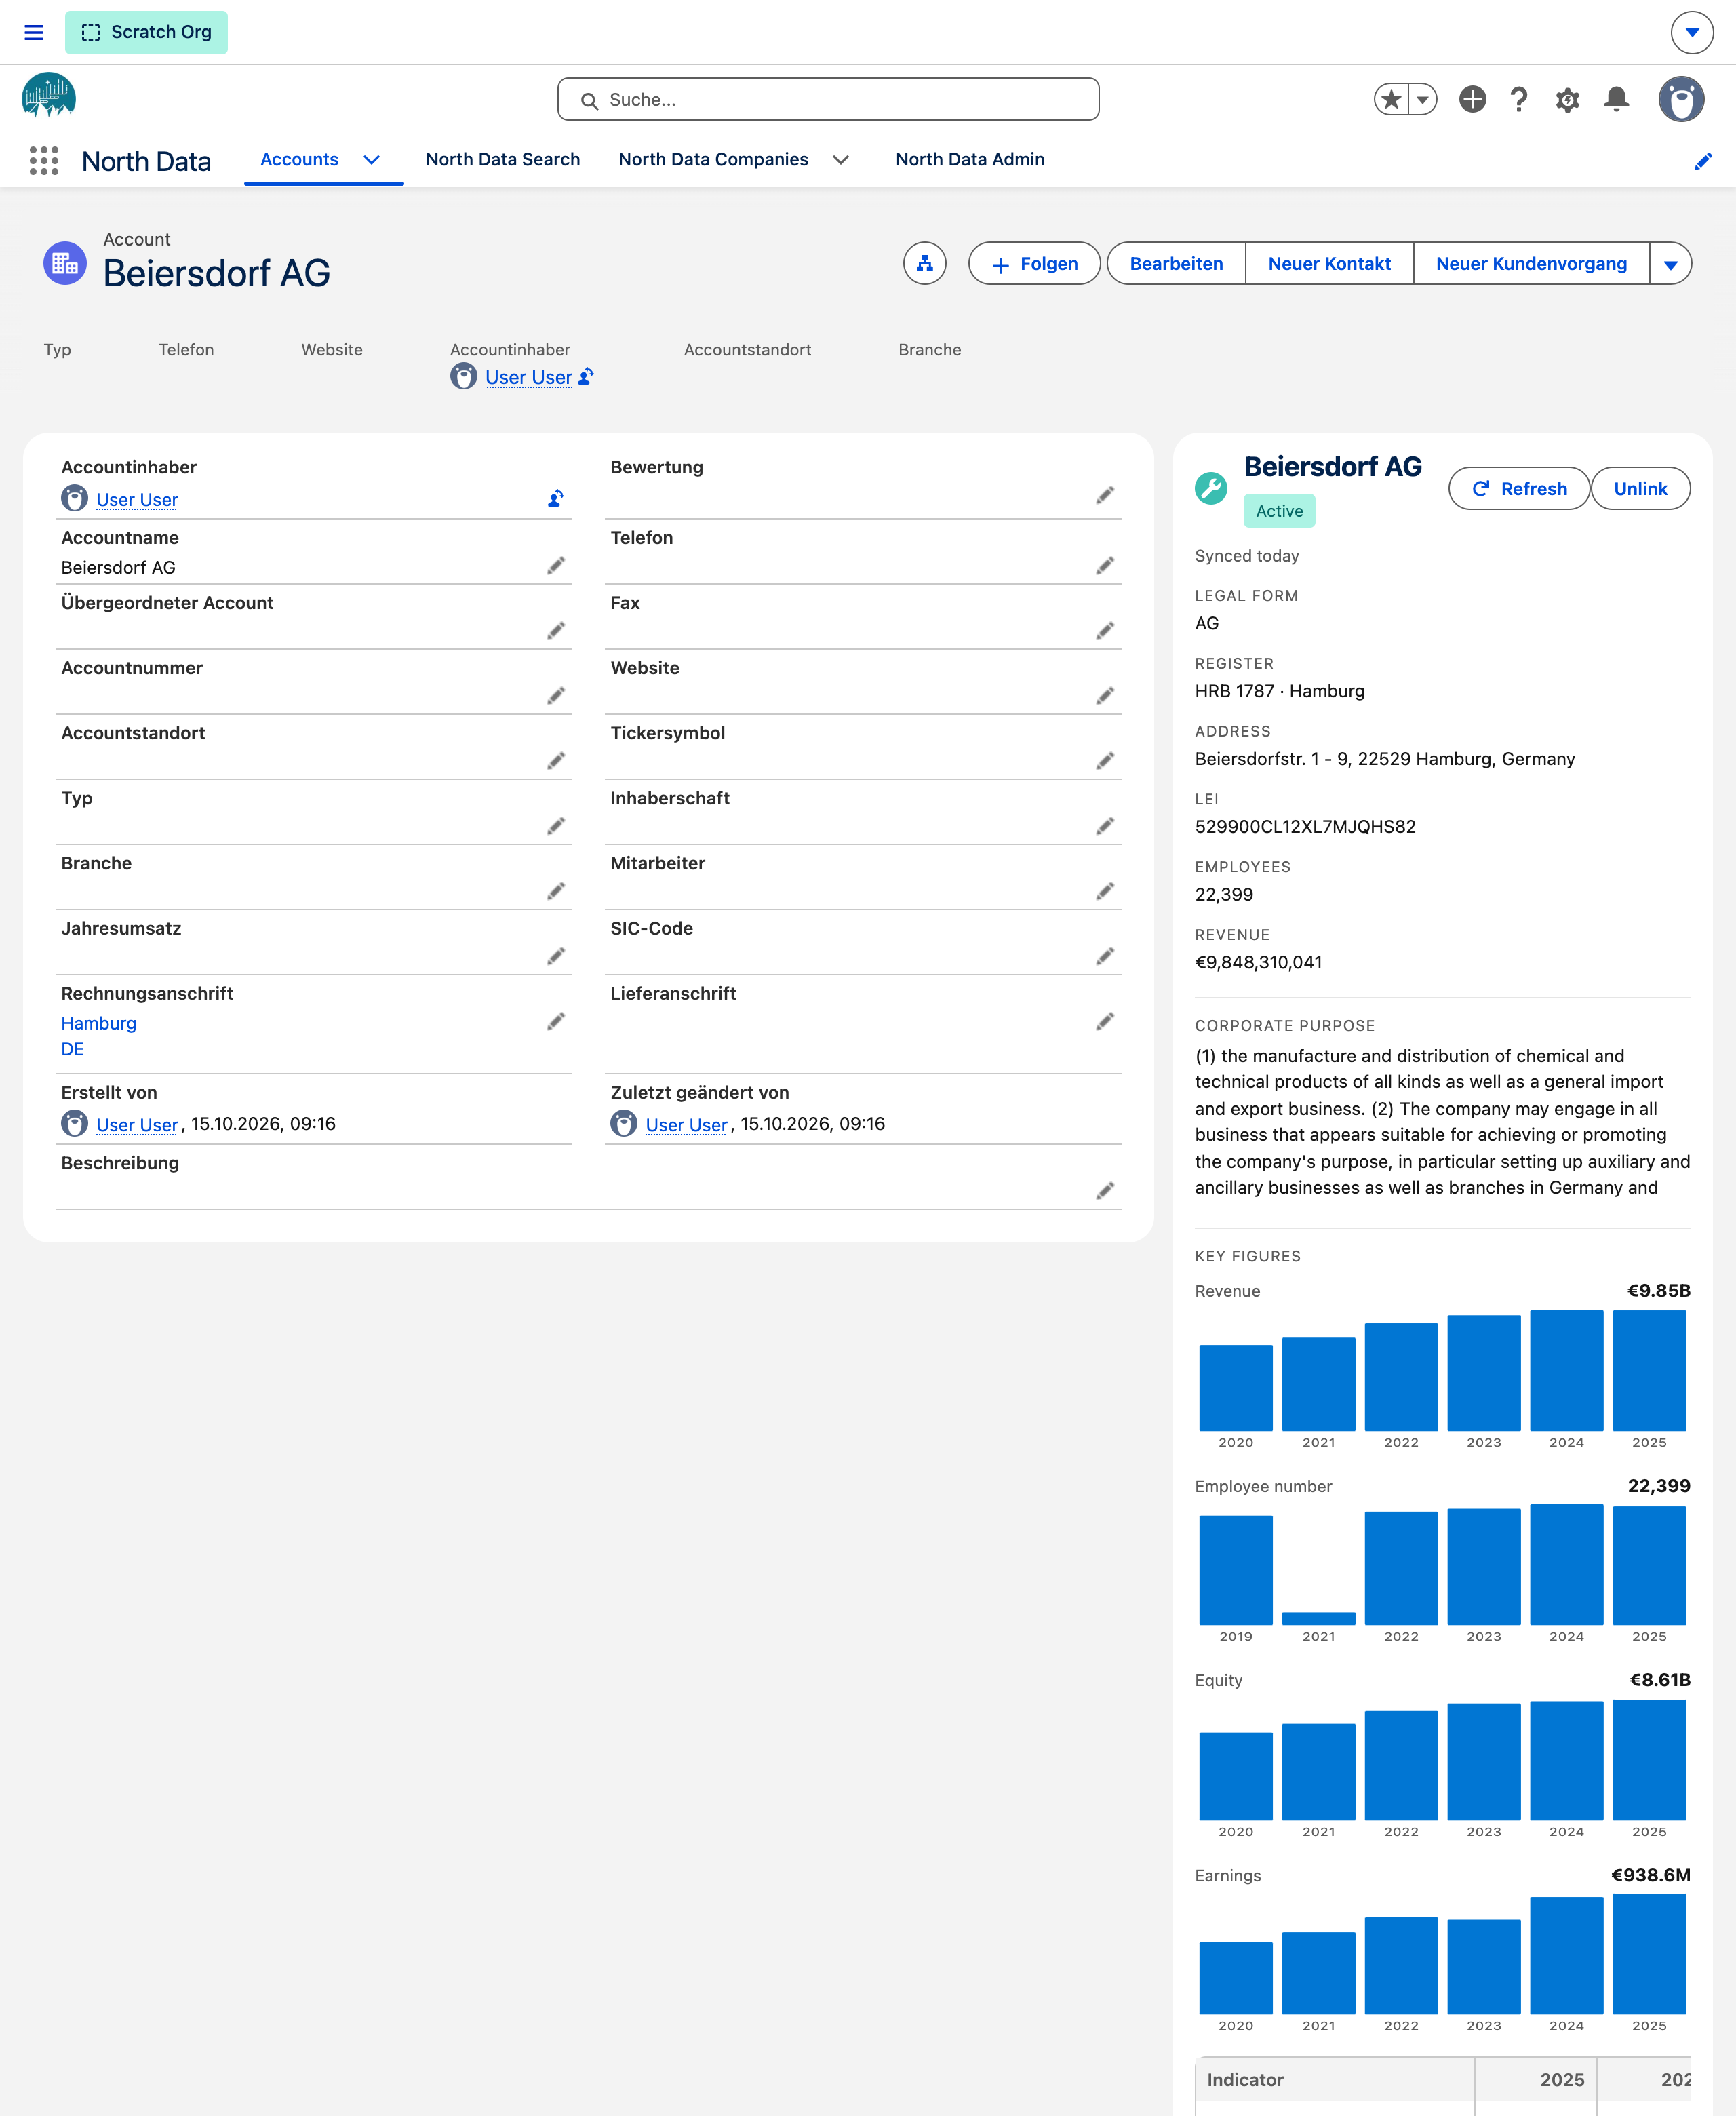Viewport: 1736px width, 2116px height.
Task: Click the Scratch Org badge
Action: coord(147,32)
